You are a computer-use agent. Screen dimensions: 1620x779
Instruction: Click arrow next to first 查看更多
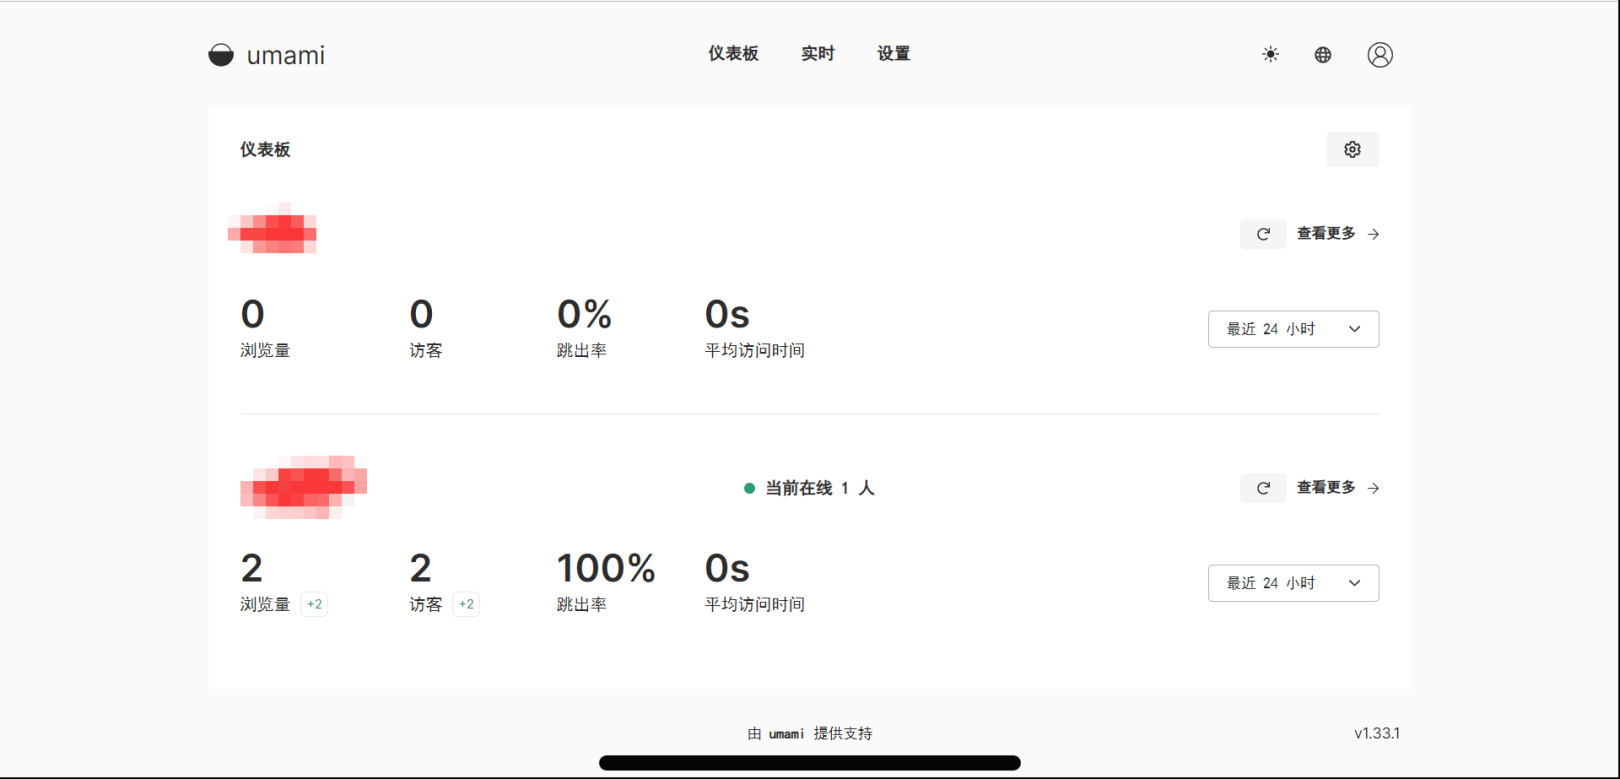click(1374, 234)
